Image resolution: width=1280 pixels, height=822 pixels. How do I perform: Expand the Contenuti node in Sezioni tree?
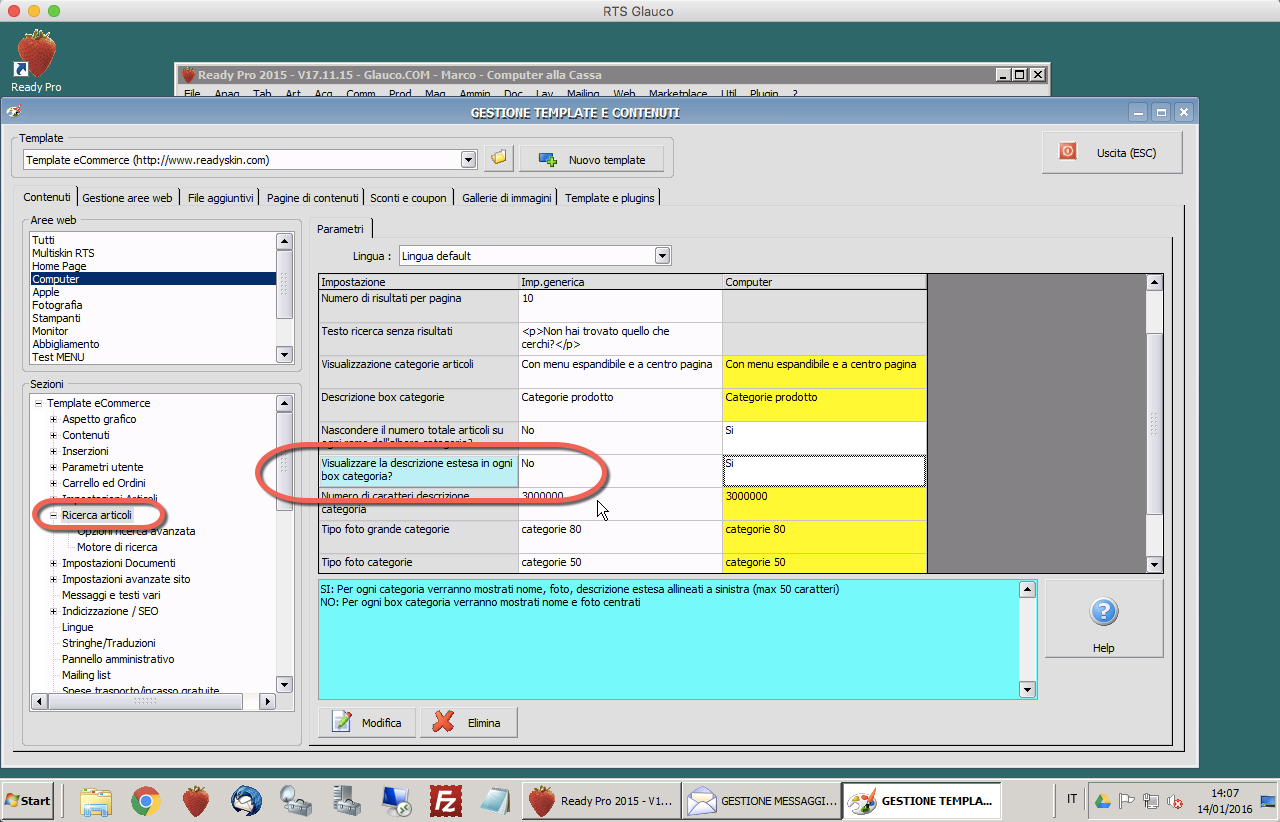(54, 435)
